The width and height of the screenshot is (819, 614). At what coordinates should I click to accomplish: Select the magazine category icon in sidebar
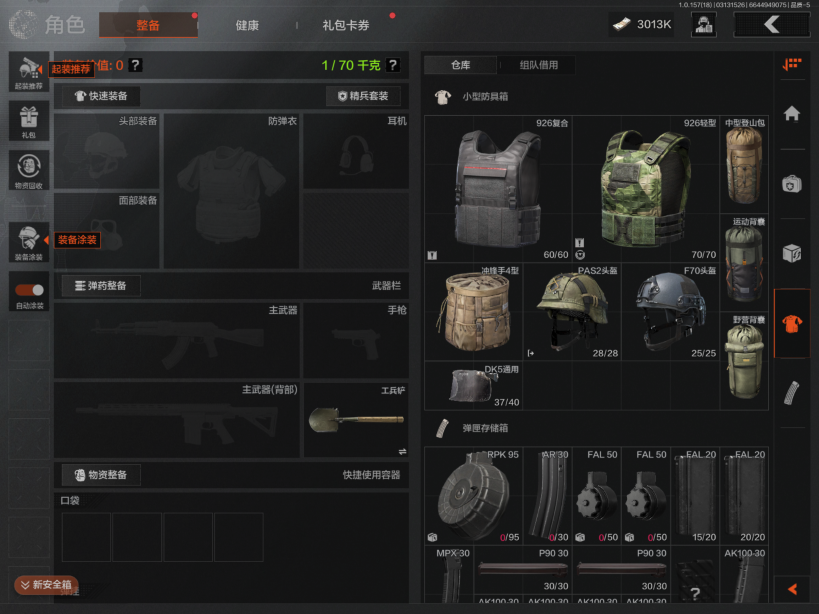click(x=792, y=393)
